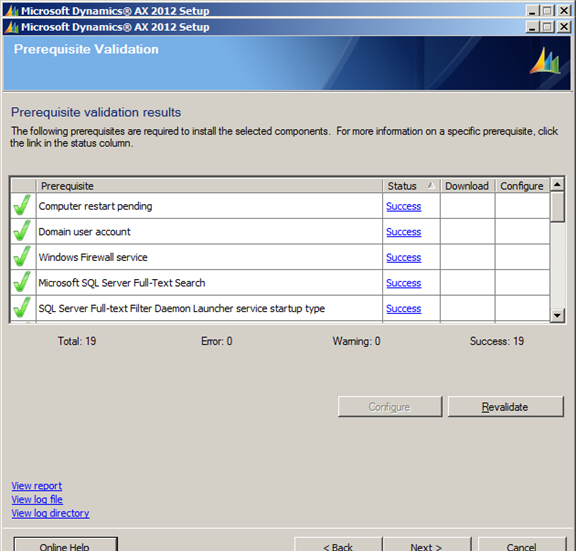This screenshot has width=576, height=551.
Task: Click the Success: 19 summary text
Action: [497, 341]
